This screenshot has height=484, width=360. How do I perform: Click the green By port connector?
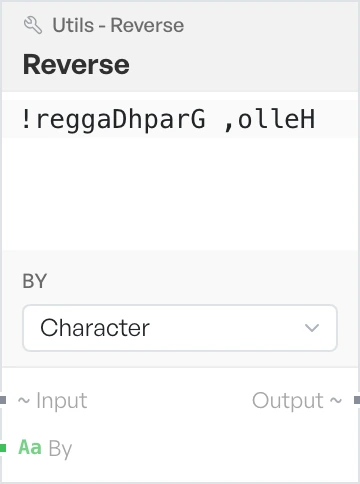tap(3, 448)
